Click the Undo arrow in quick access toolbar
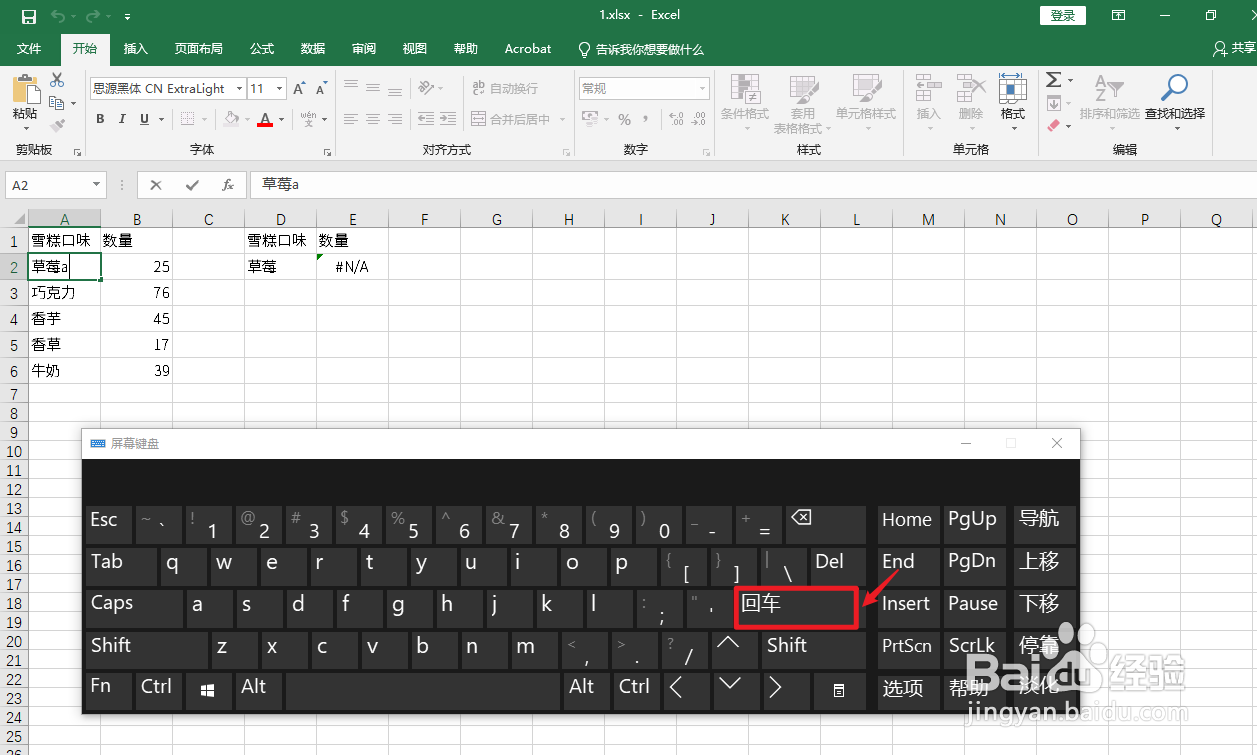The image size is (1257, 755). coord(58,16)
